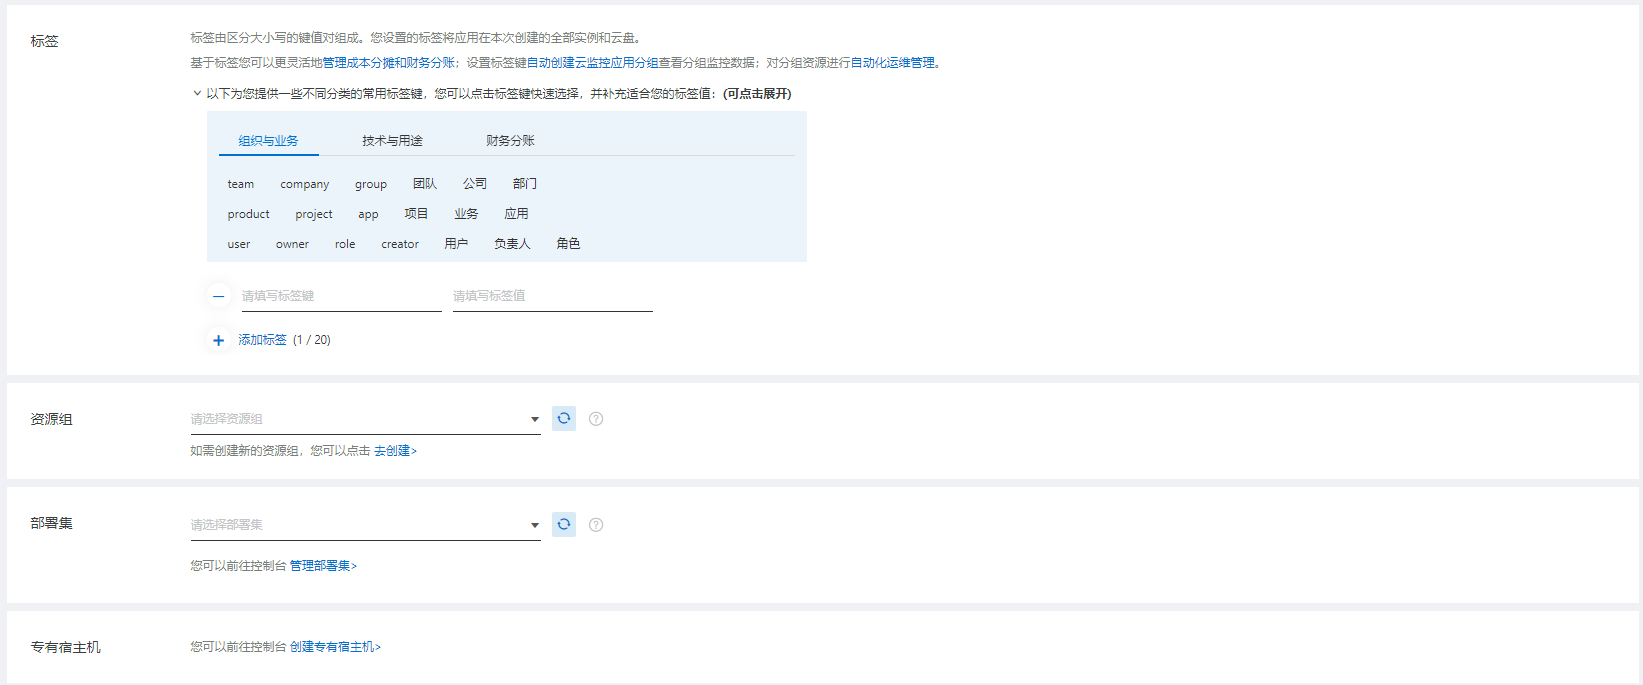This screenshot has width=1643, height=685.
Task: Click the (可点击展开) expand hint text
Action: pos(757,94)
